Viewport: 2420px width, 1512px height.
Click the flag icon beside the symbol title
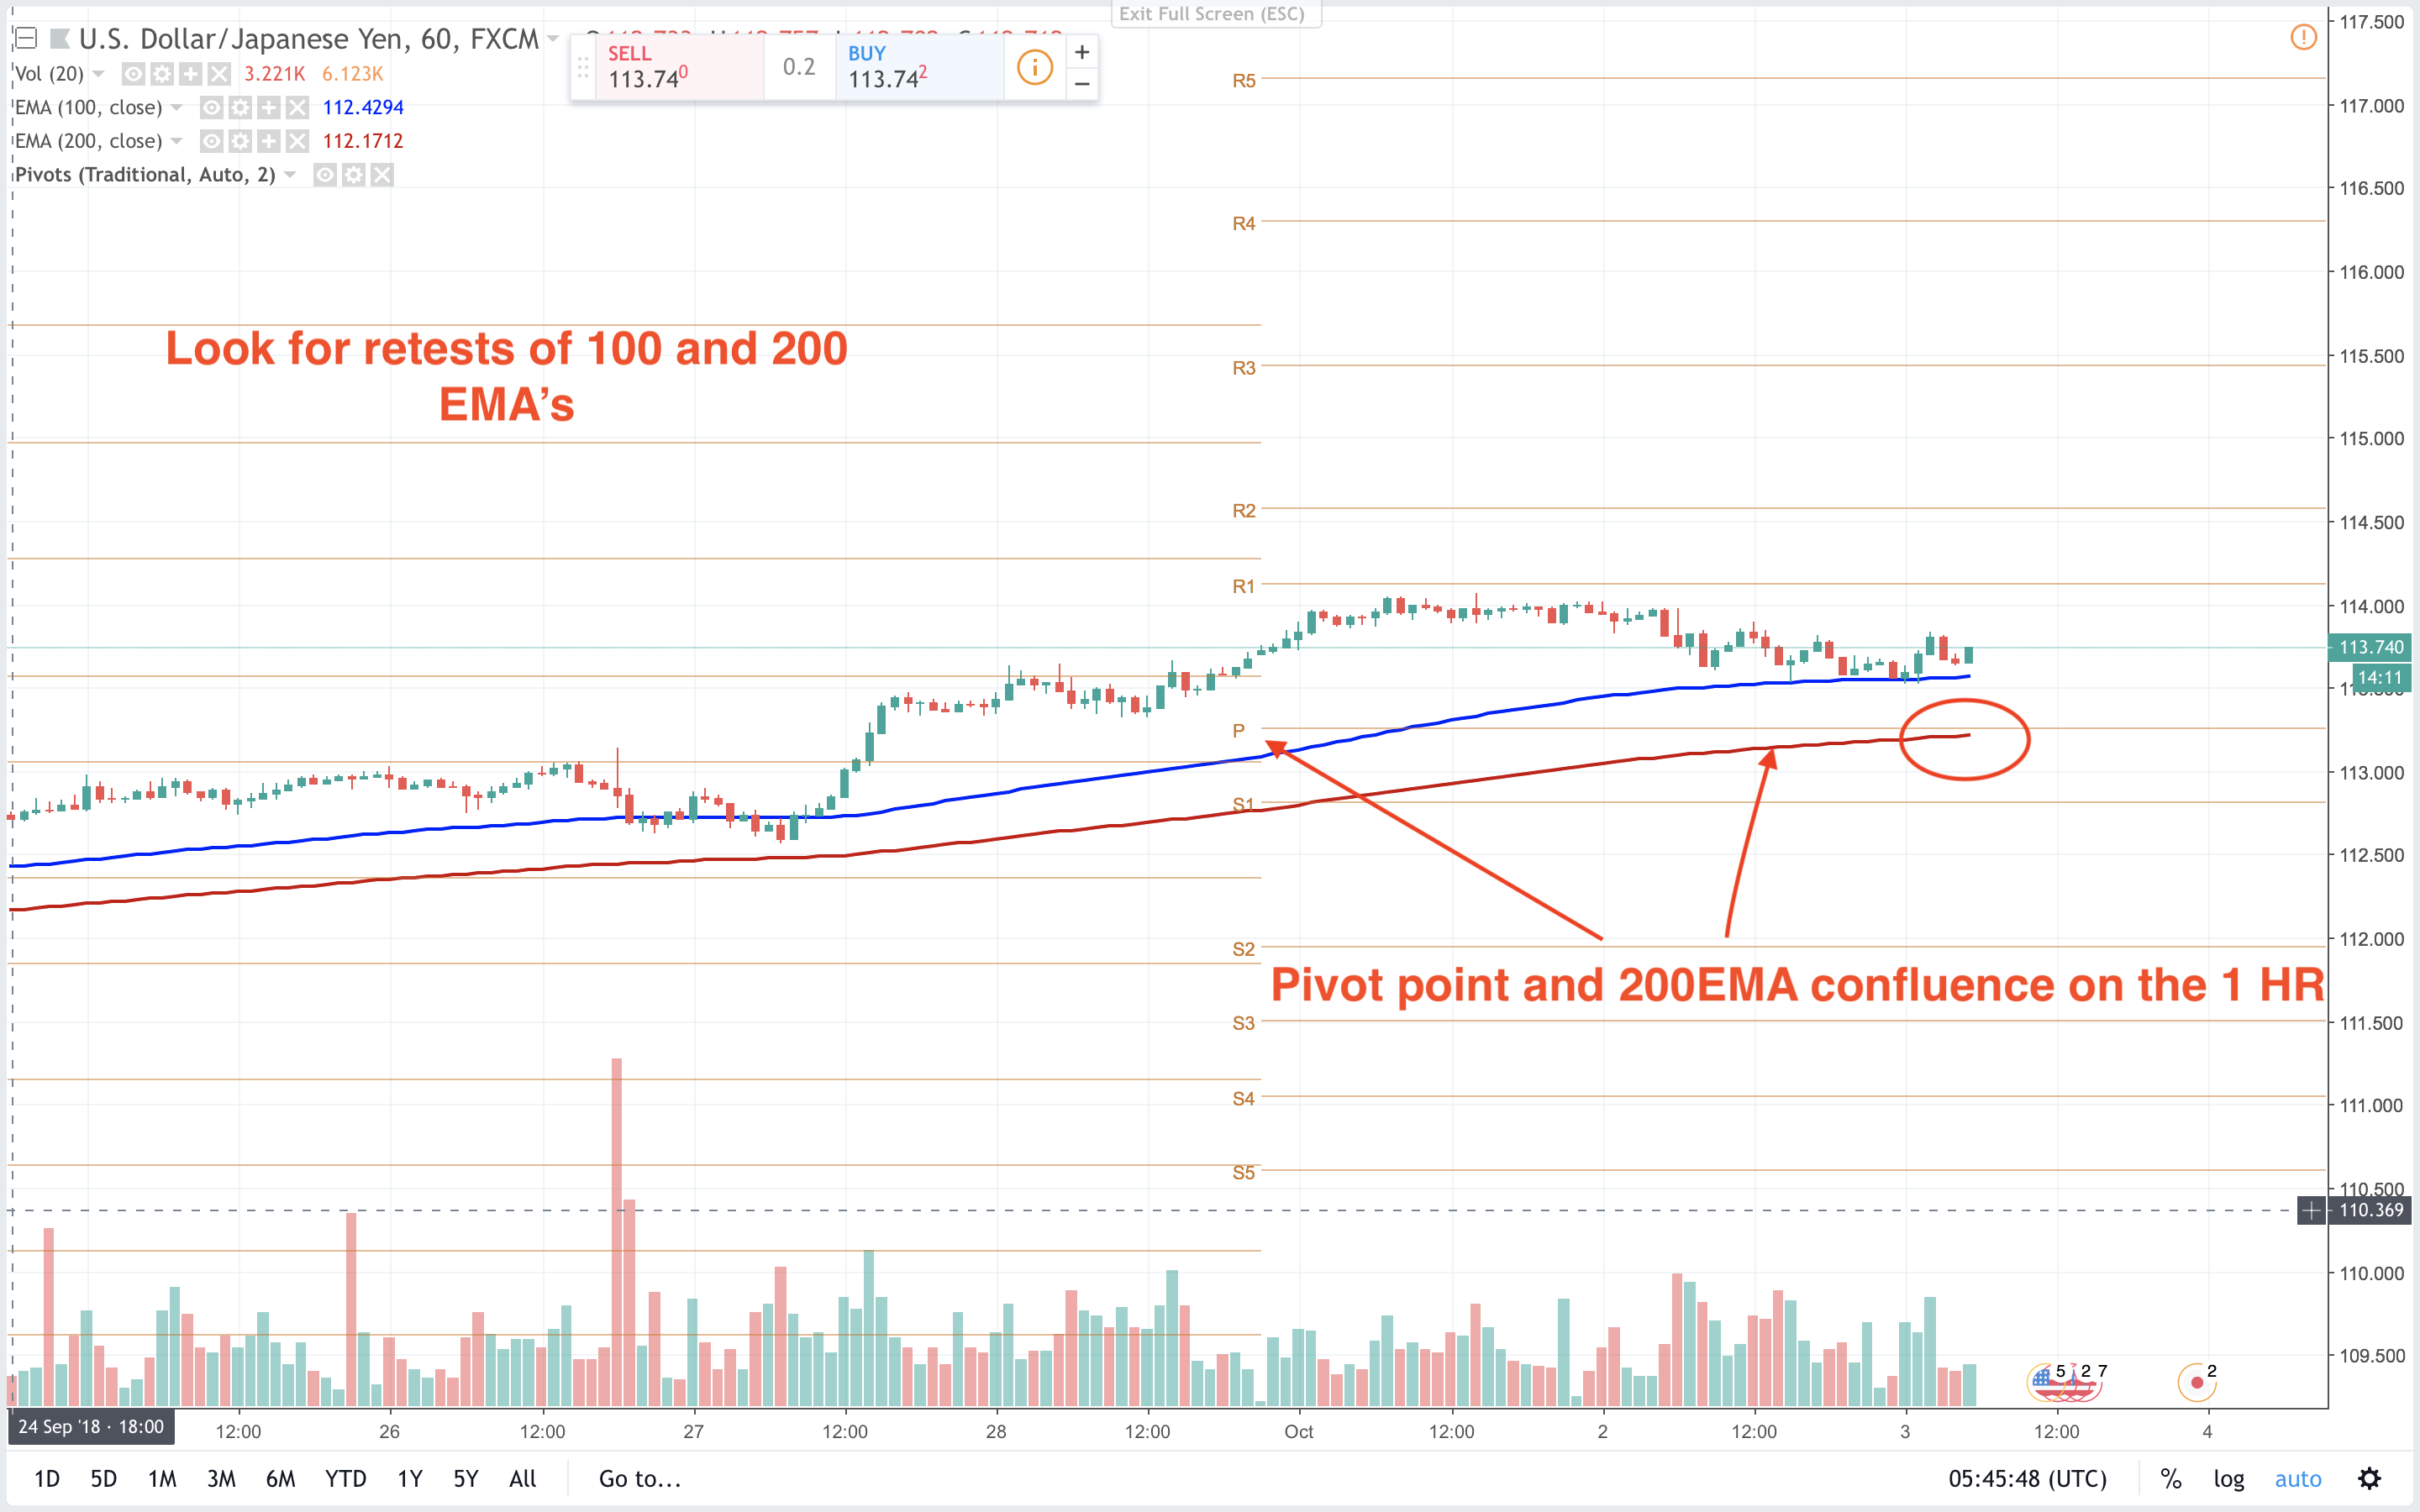pyautogui.click(x=60, y=39)
